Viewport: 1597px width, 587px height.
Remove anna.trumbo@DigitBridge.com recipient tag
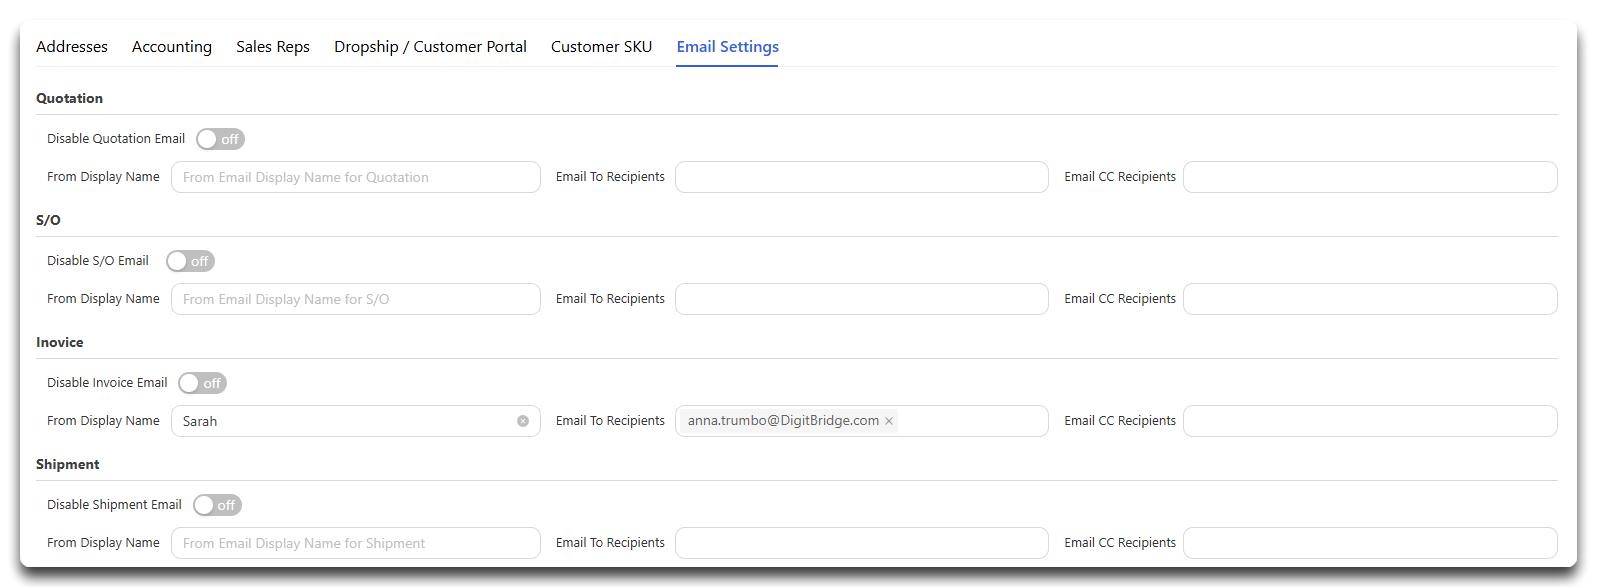point(888,421)
